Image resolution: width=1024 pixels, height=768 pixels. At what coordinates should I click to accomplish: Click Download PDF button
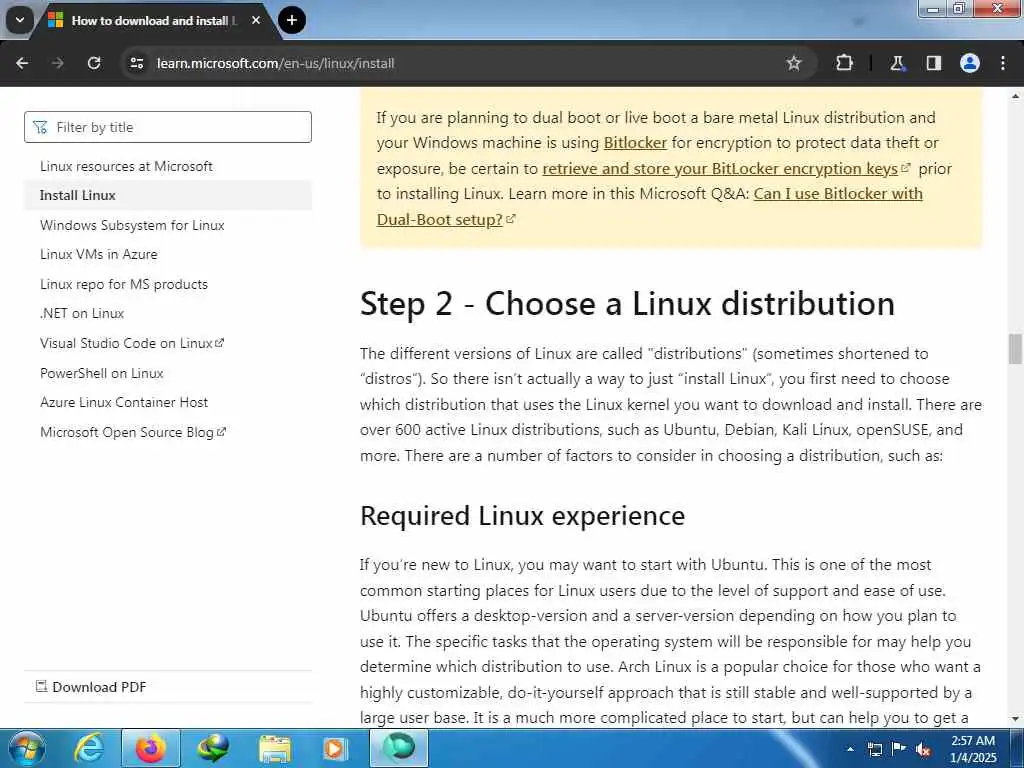click(x=91, y=686)
